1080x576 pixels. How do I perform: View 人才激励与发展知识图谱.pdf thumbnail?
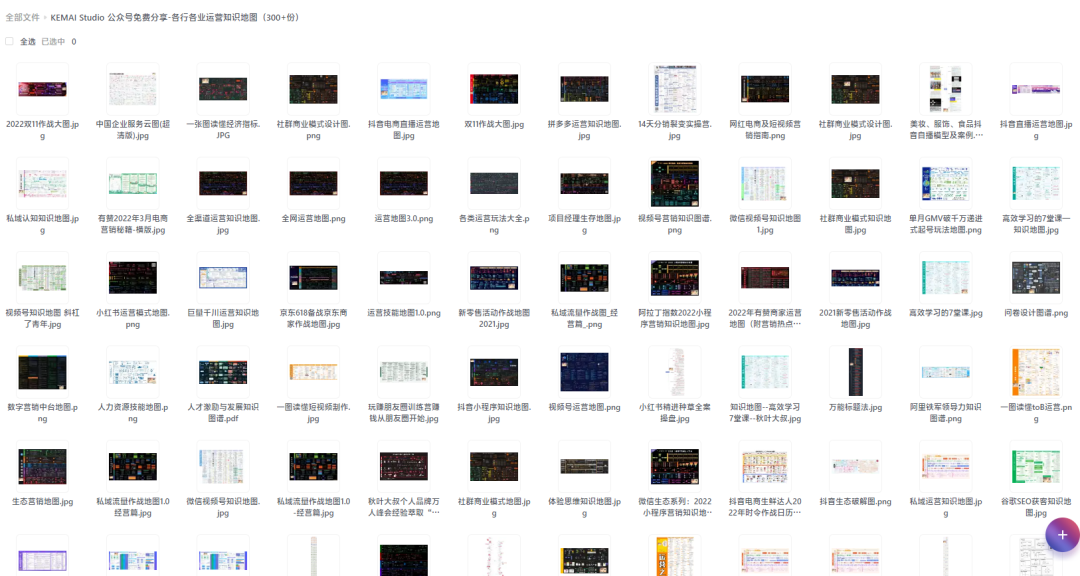click(x=223, y=372)
